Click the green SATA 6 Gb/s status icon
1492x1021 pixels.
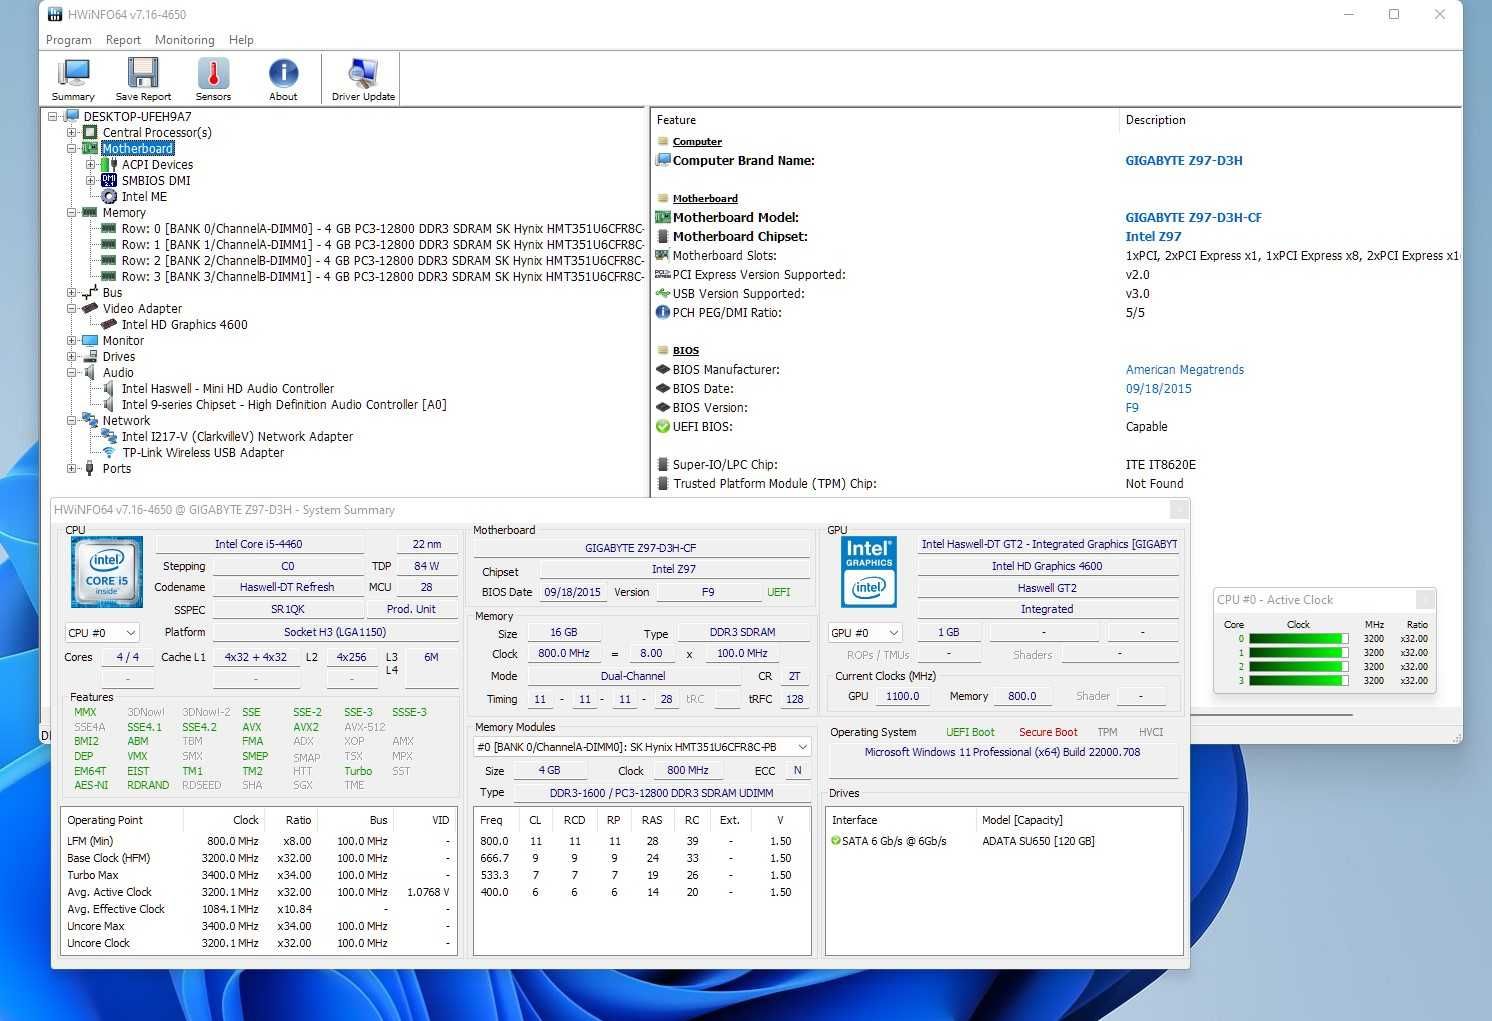click(836, 841)
